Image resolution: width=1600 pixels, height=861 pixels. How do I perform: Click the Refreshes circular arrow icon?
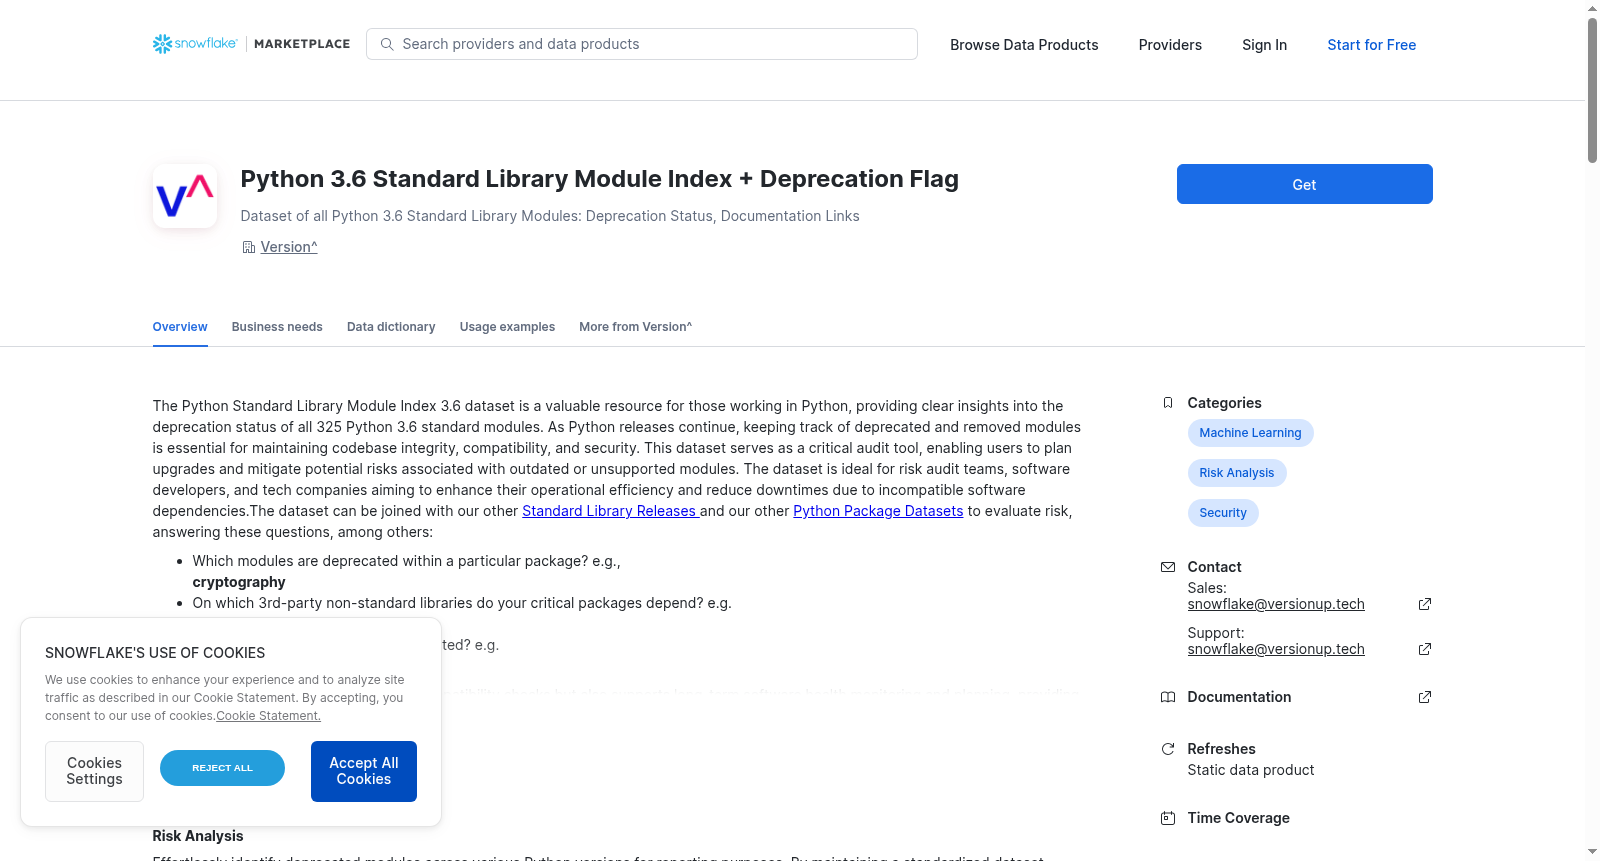click(1167, 749)
